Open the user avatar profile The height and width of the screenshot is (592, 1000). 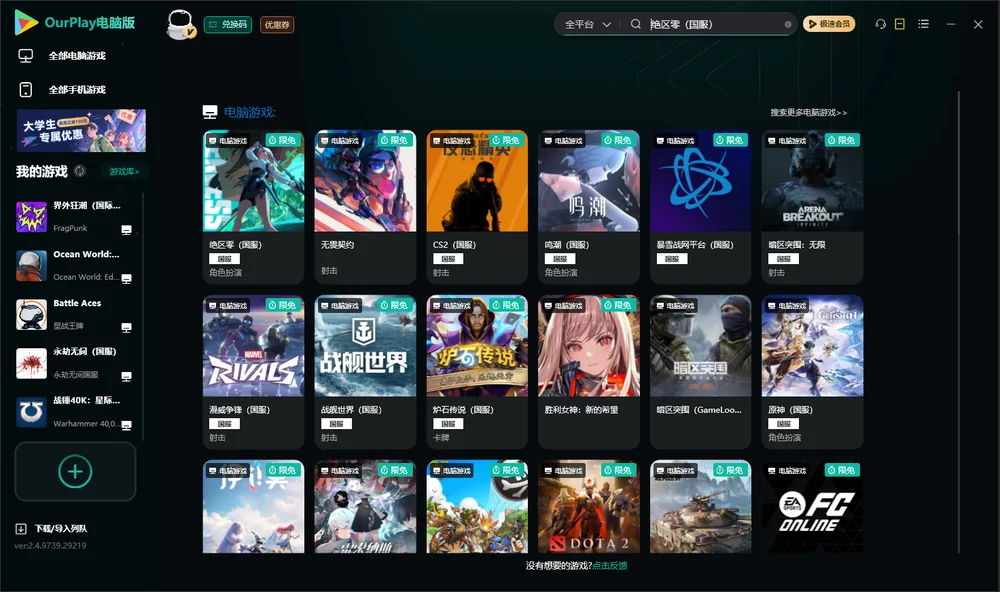pyautogui.click(x=180, y=25)
